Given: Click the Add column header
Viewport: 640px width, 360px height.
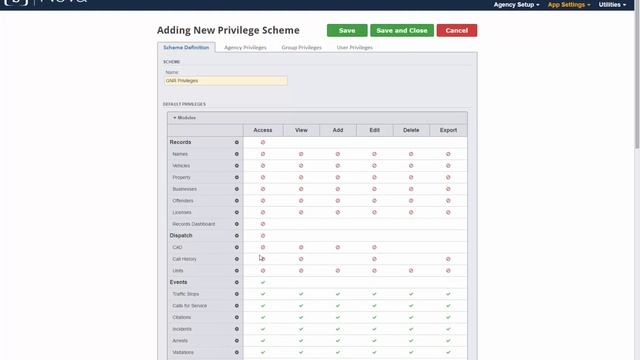Looking at the screenshot, I should tap(338, 130).
